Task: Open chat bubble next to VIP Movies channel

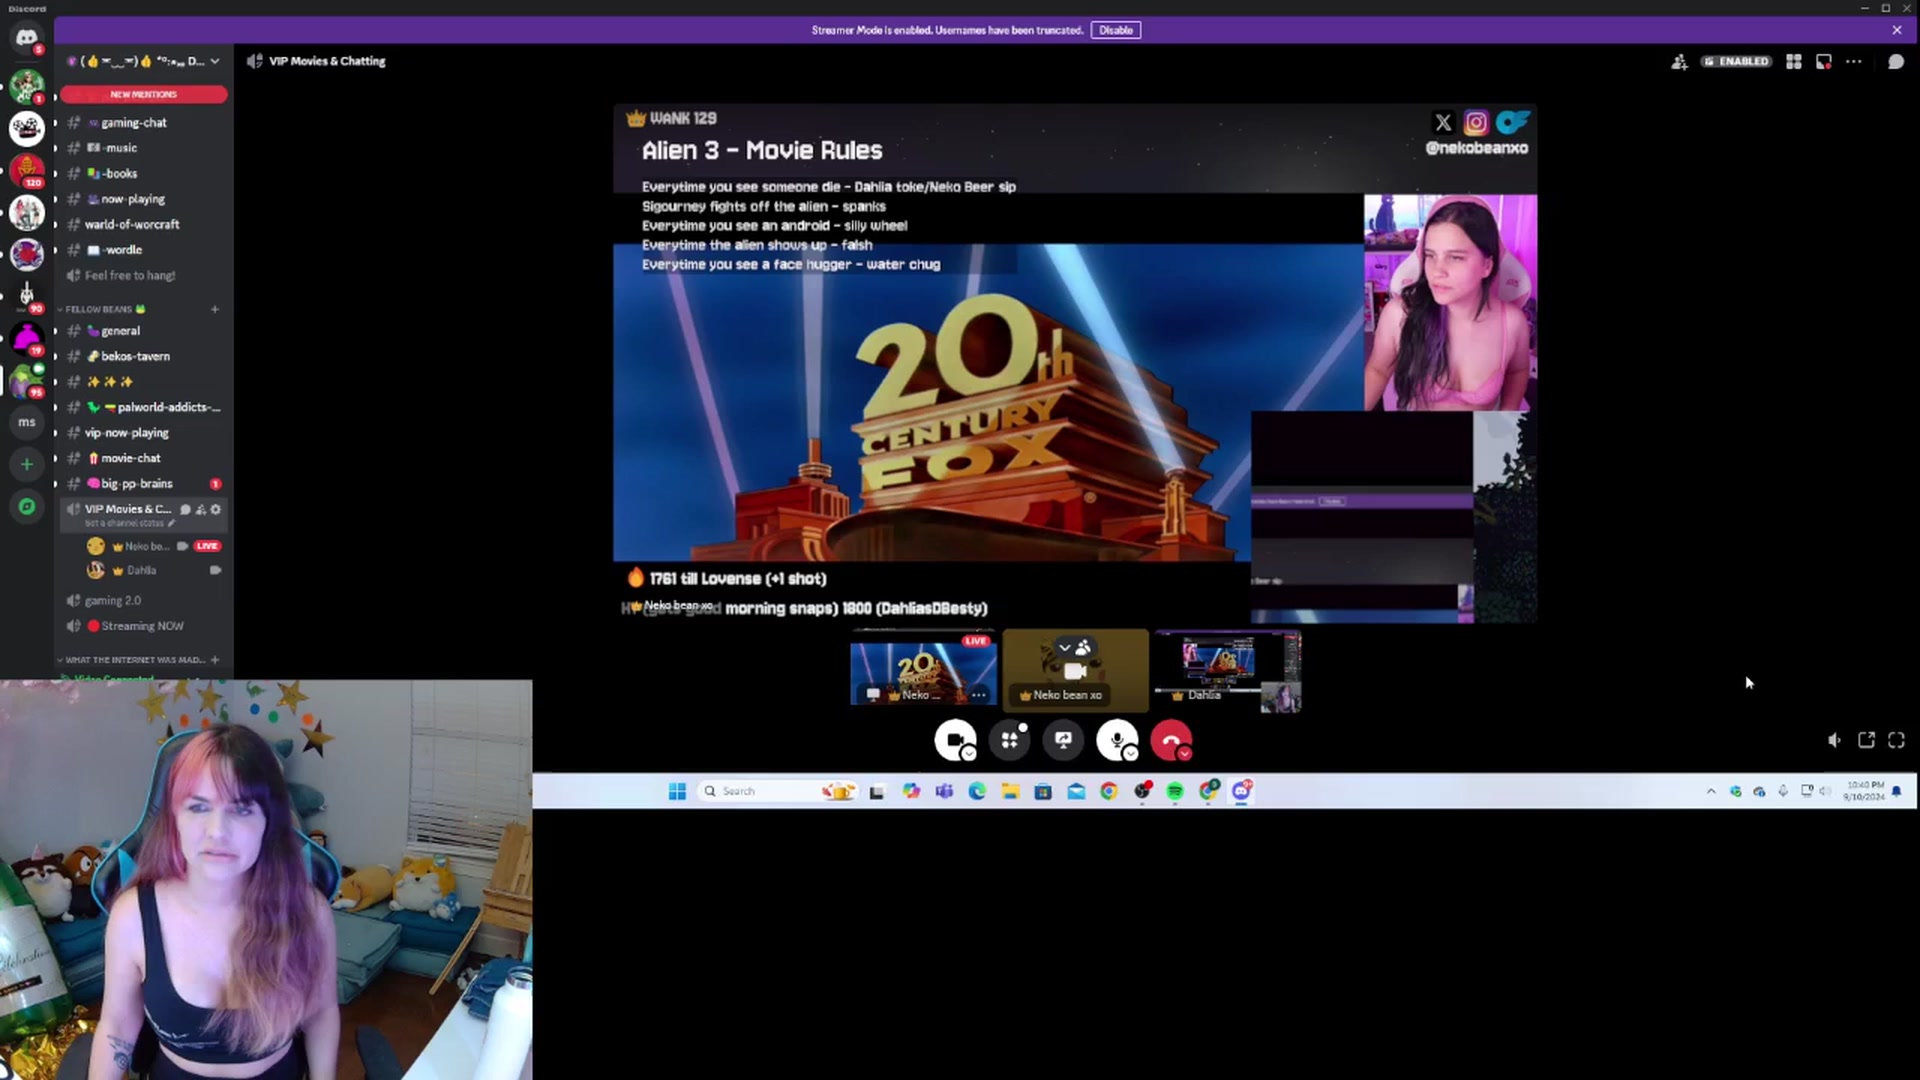Action: coord(186,510)
